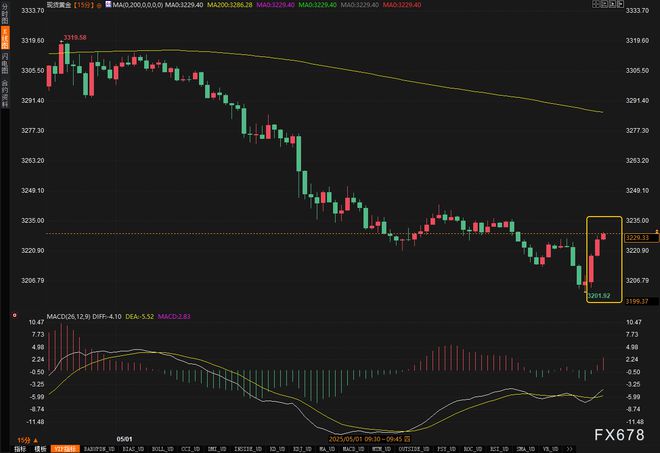Image resolution: width=660 pixels, height=453 pixels.
Task: Select the 模板 template tab
Action: [40, 449]
